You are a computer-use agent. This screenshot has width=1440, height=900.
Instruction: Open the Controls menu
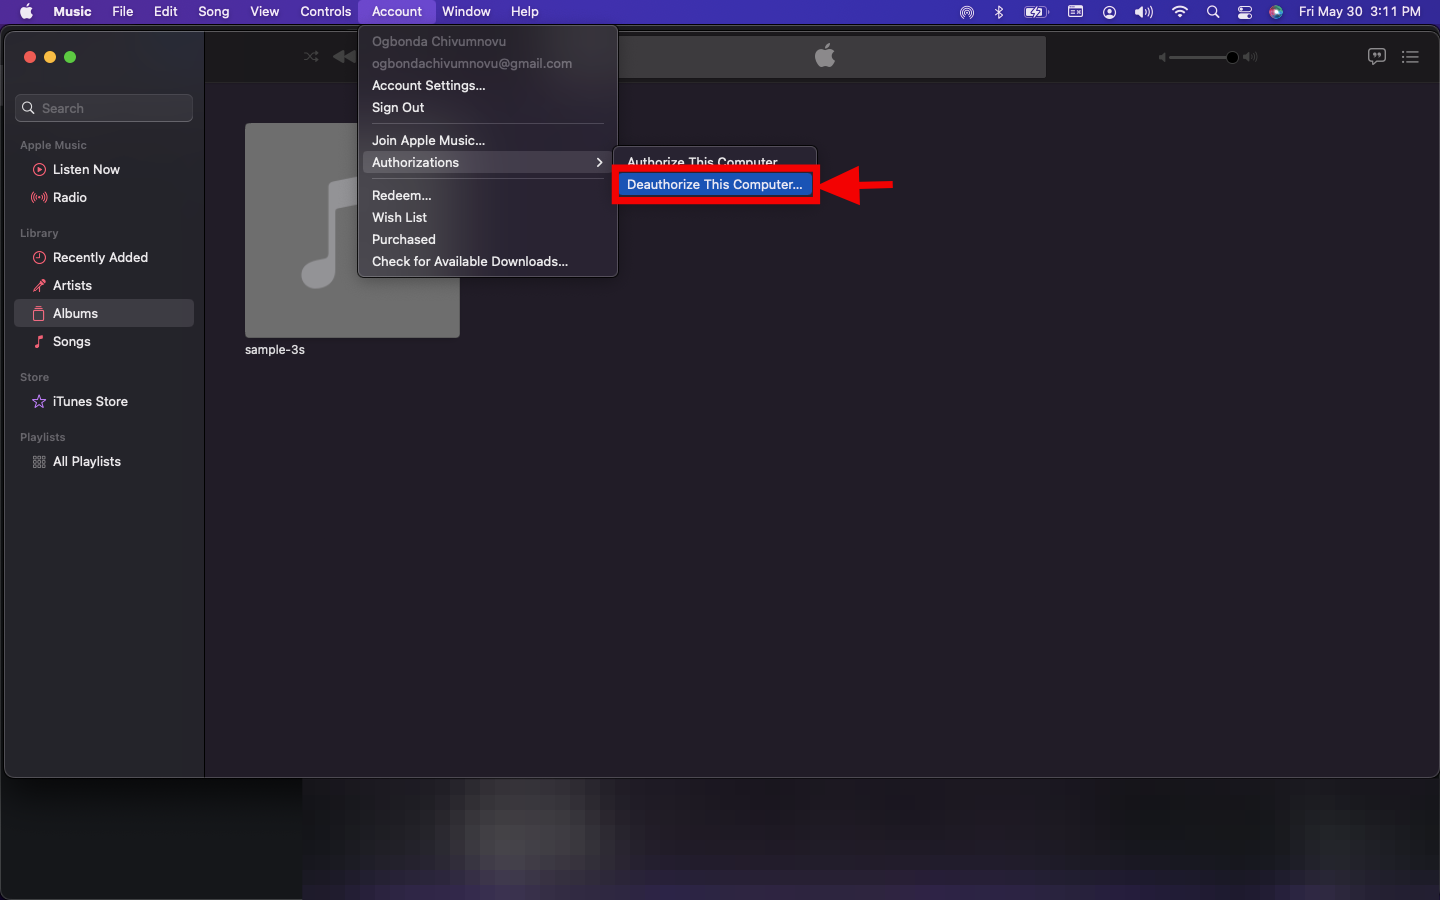pyautogui.click(x=325, y=12)
